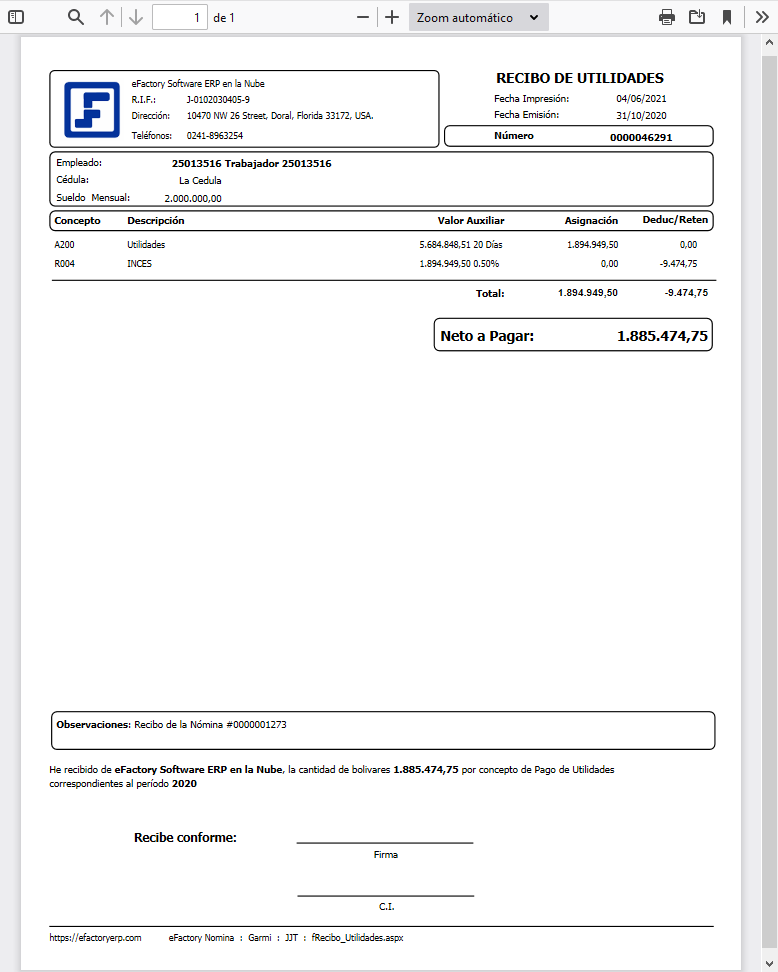
Task: Click the eFactory logo in the receipt
Action: pyautogui.click(x=91, y=109)
